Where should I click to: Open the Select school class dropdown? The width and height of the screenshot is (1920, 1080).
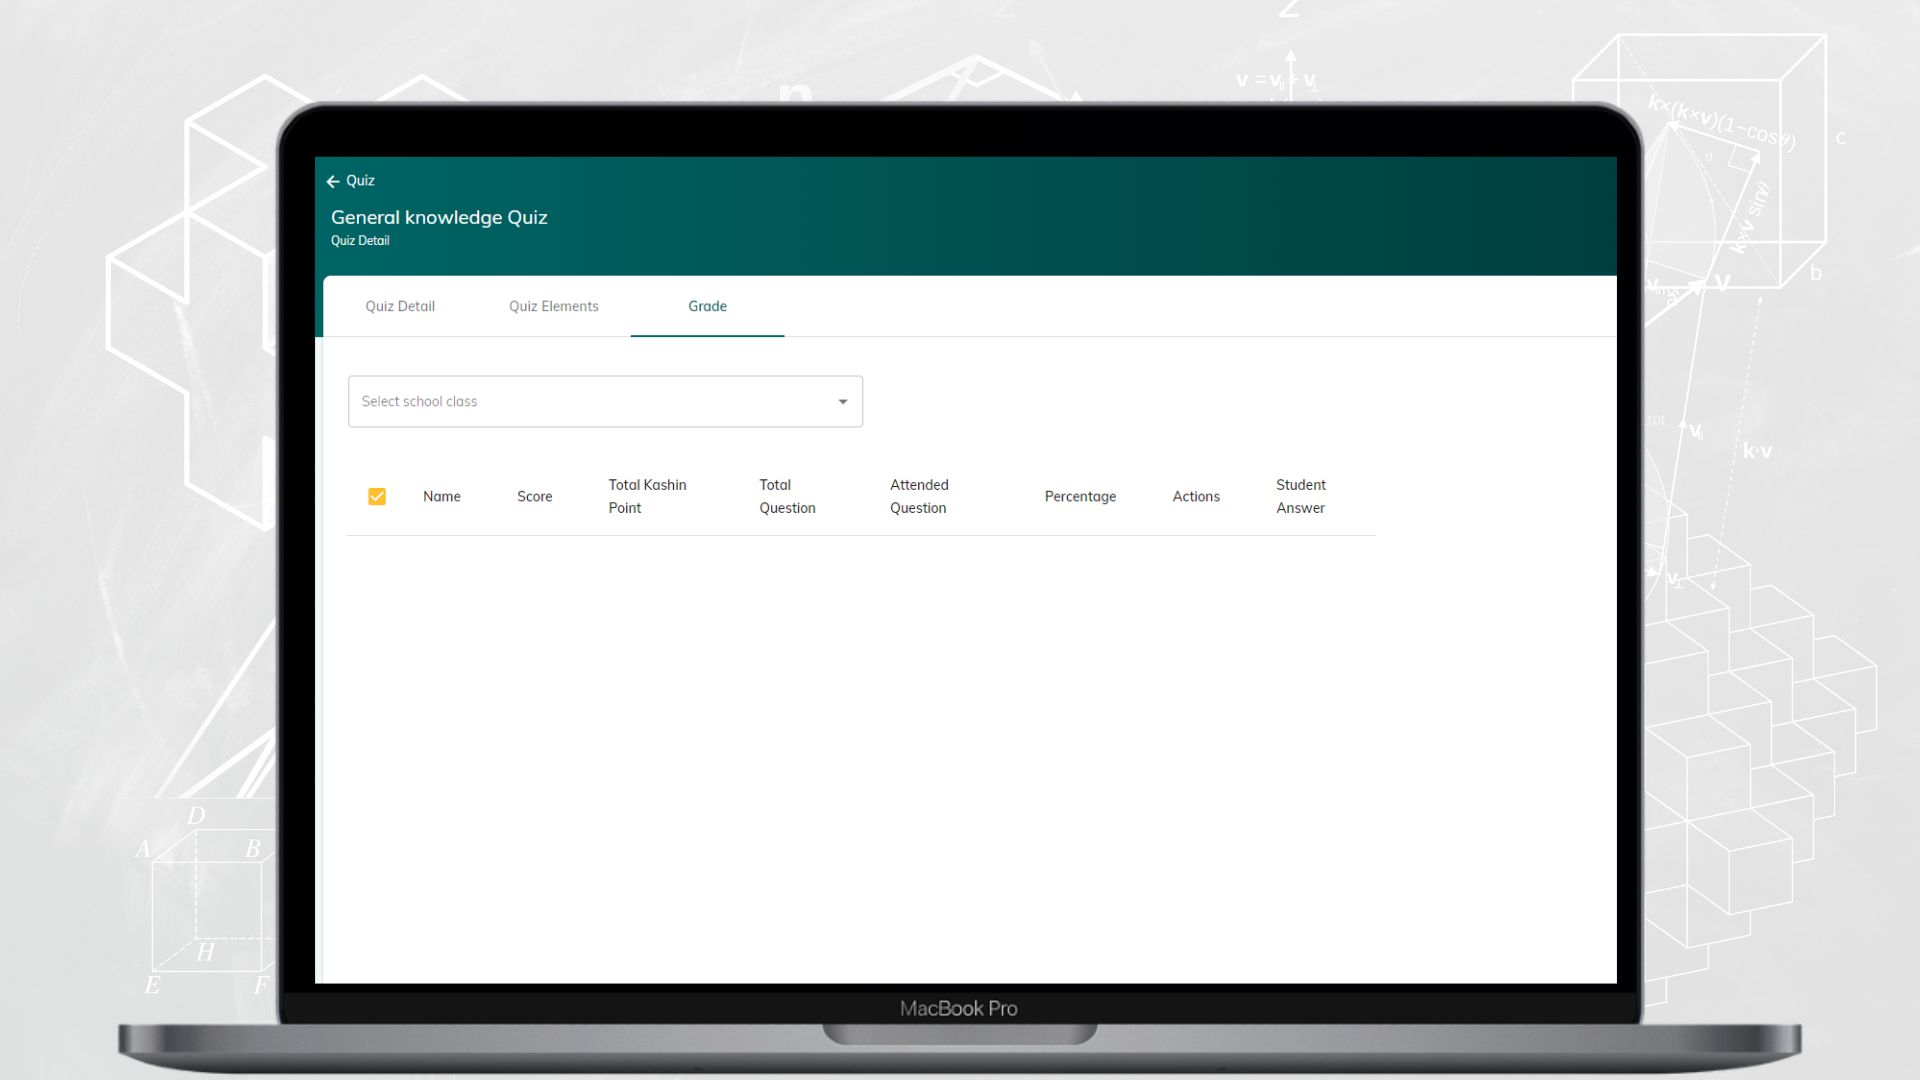point(605,401)
